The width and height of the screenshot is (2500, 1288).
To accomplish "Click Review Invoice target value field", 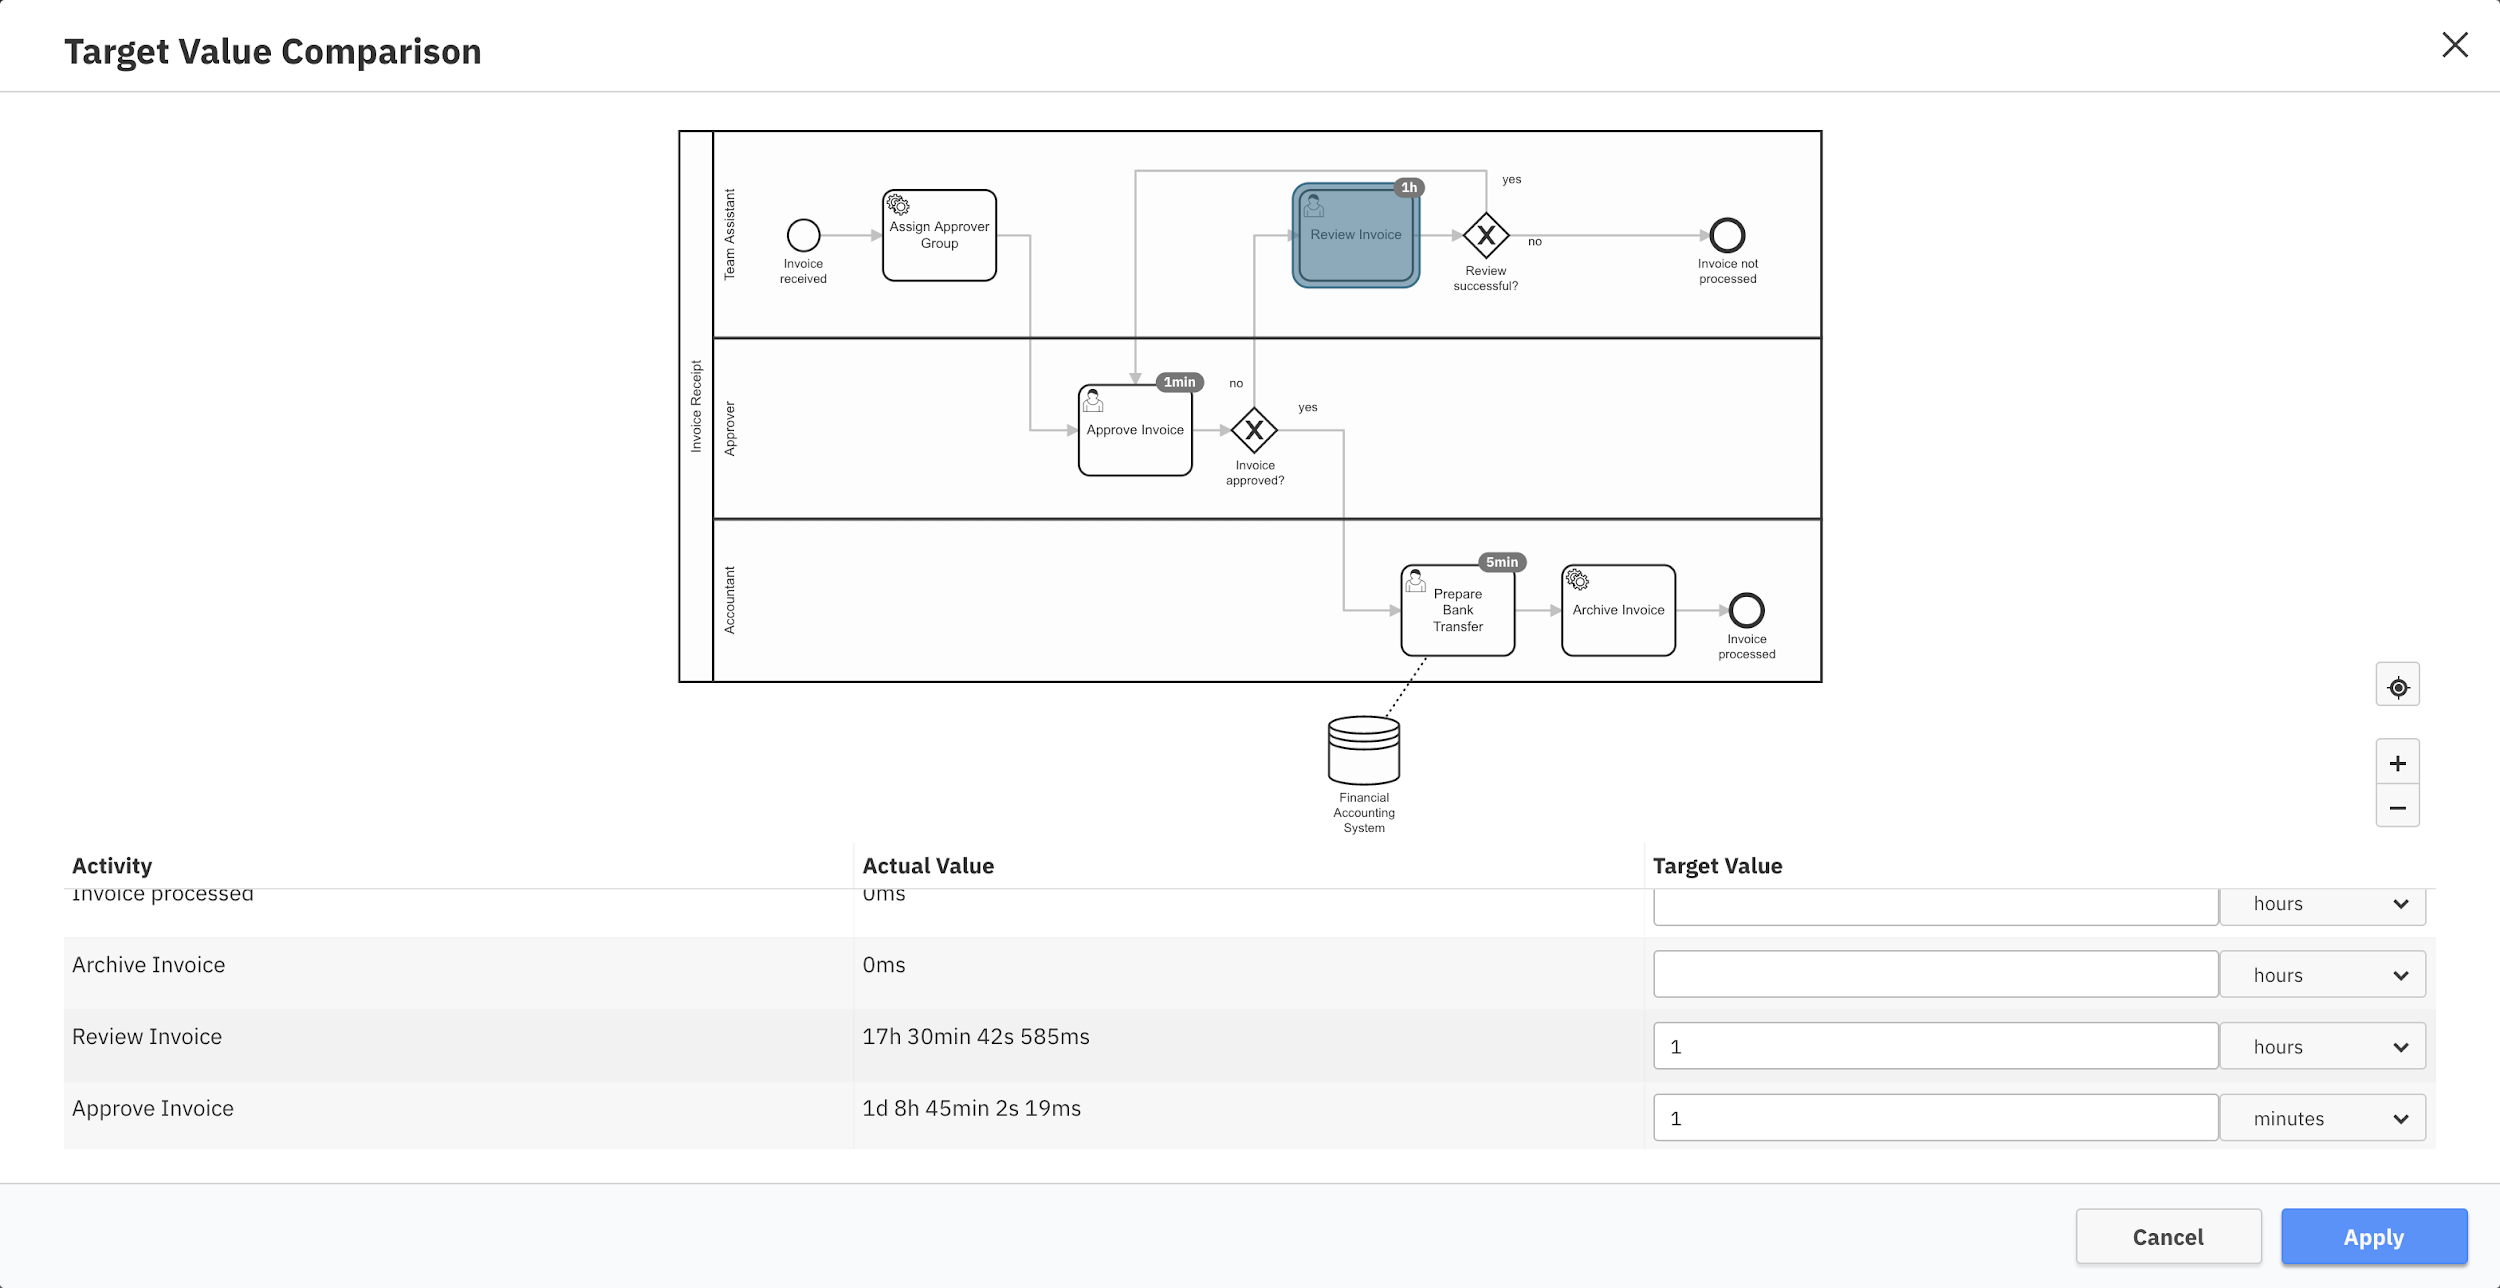I will point(1934,1047).
